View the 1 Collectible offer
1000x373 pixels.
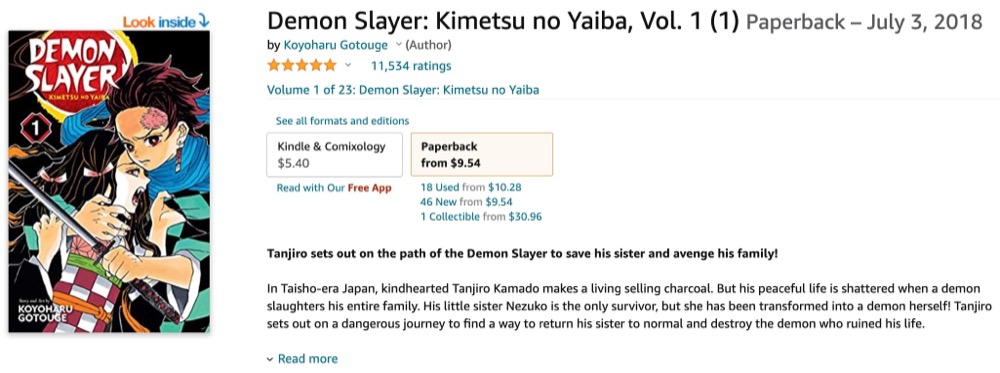[x=450, y=217]
